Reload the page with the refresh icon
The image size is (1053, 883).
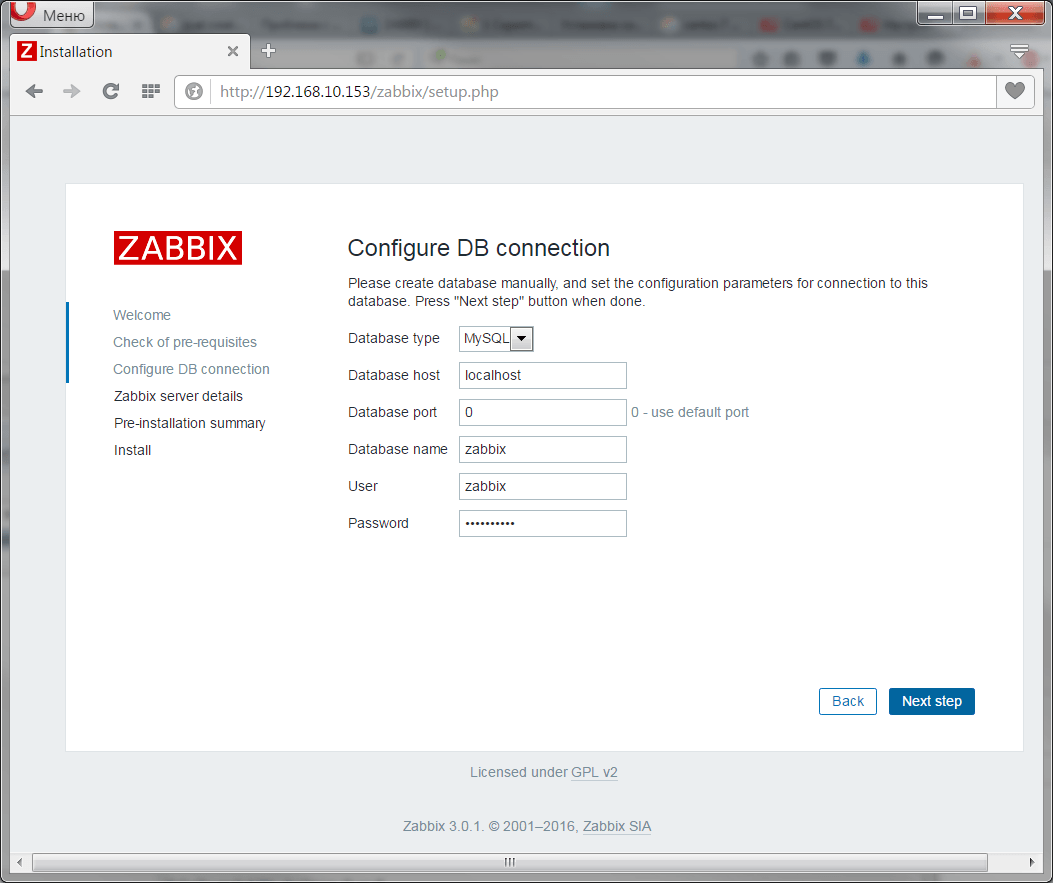(111, 91)
